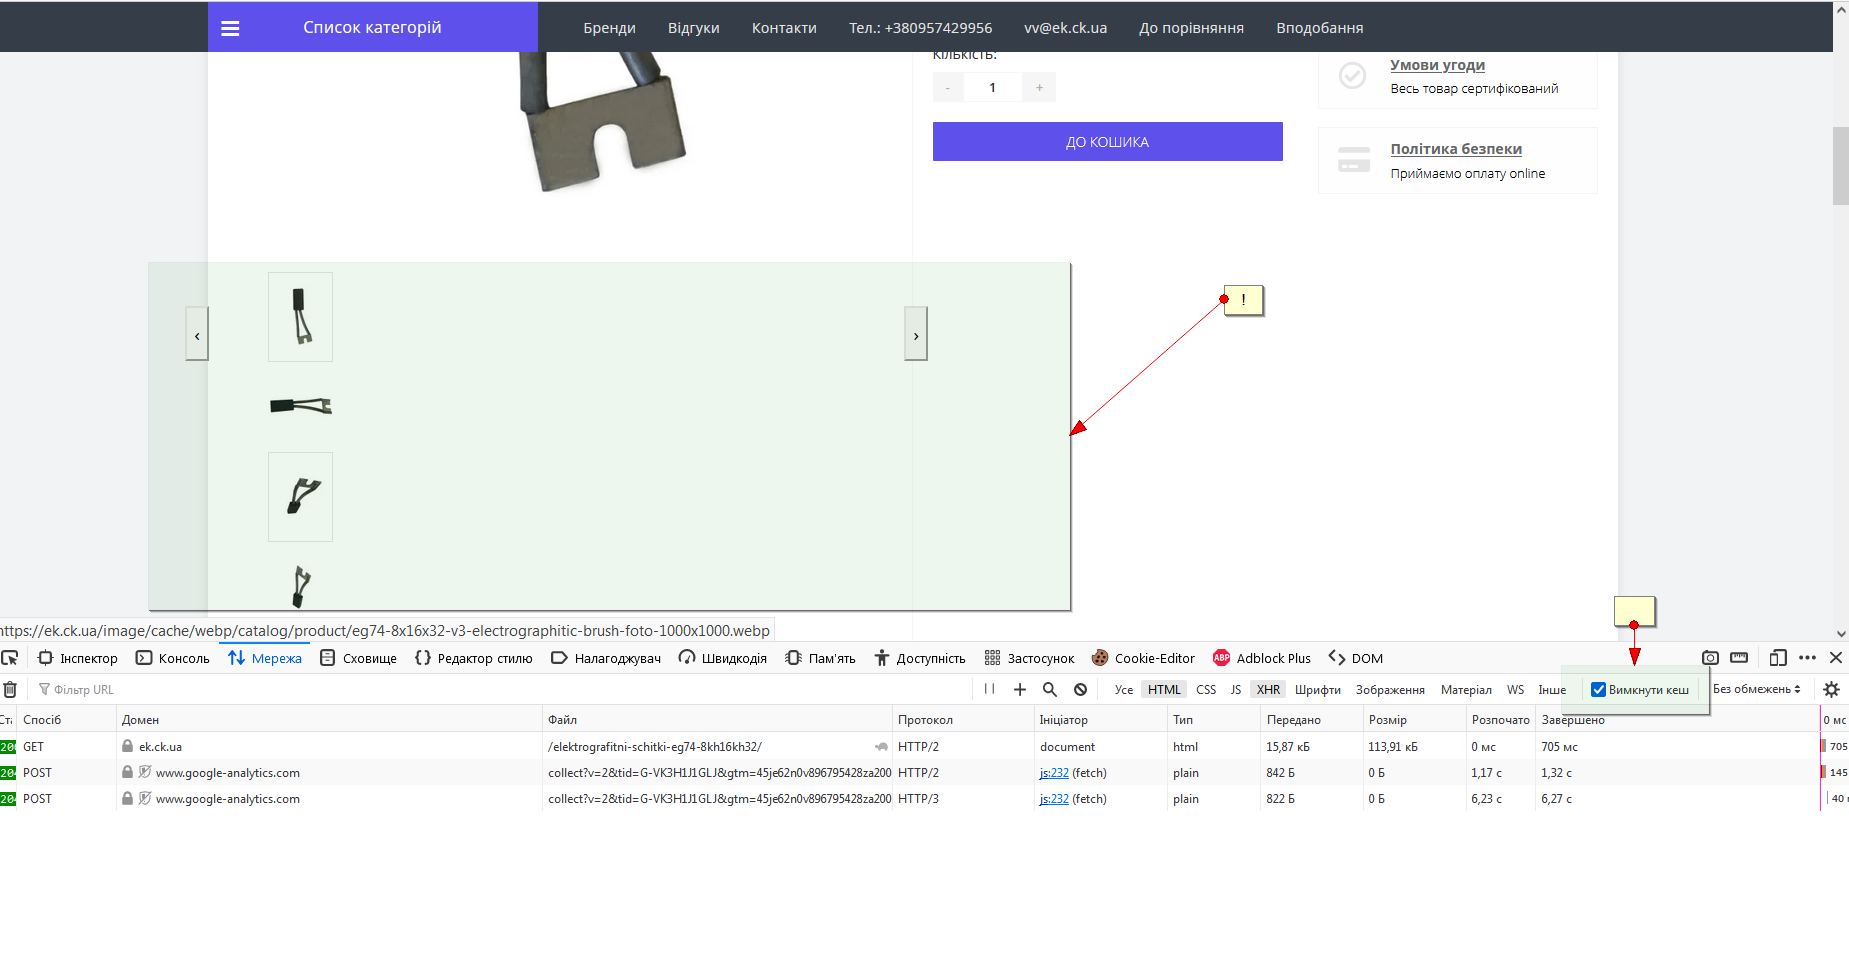Go to the previous thumbnail with the left arrow
This screenshot has width=1849, height=966.
[x=197, y=333]
